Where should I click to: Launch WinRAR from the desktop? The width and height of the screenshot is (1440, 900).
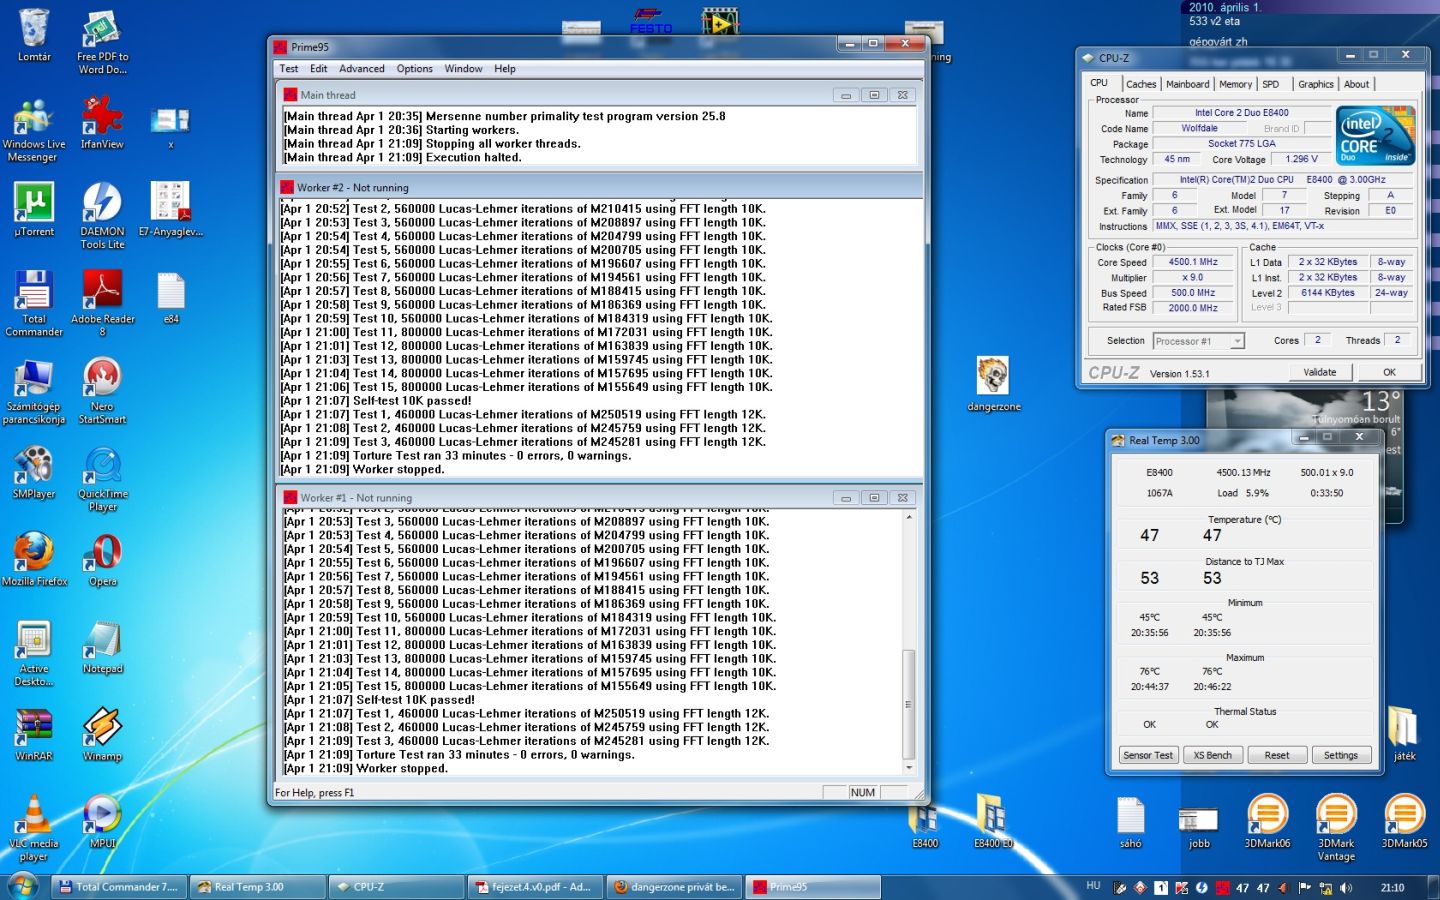pyautogui.click(x=34, y=735)
